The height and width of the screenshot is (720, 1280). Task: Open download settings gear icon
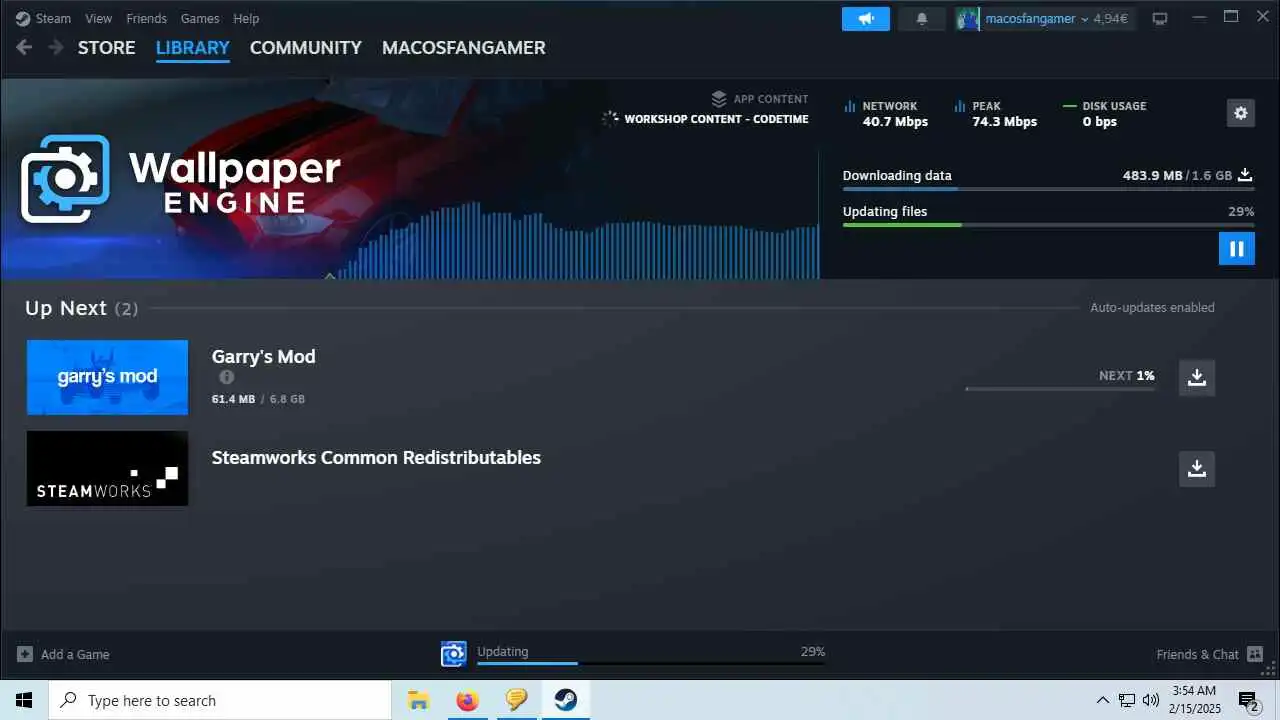(1240, 113)
